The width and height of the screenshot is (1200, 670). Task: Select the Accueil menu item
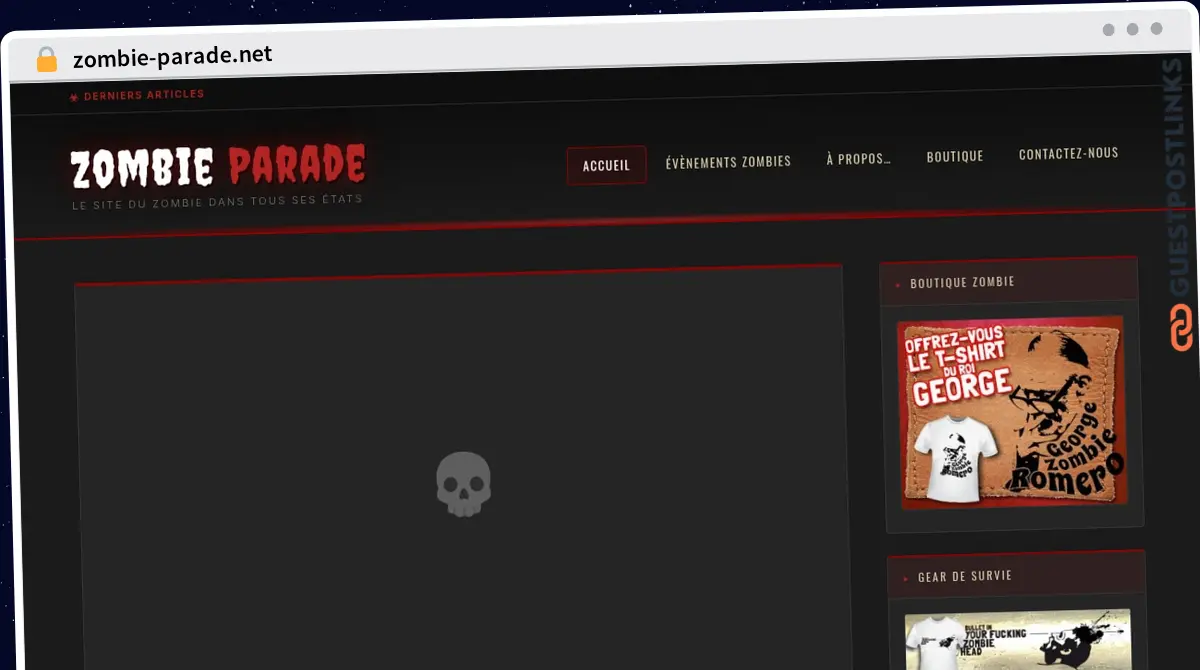point(606,166)
